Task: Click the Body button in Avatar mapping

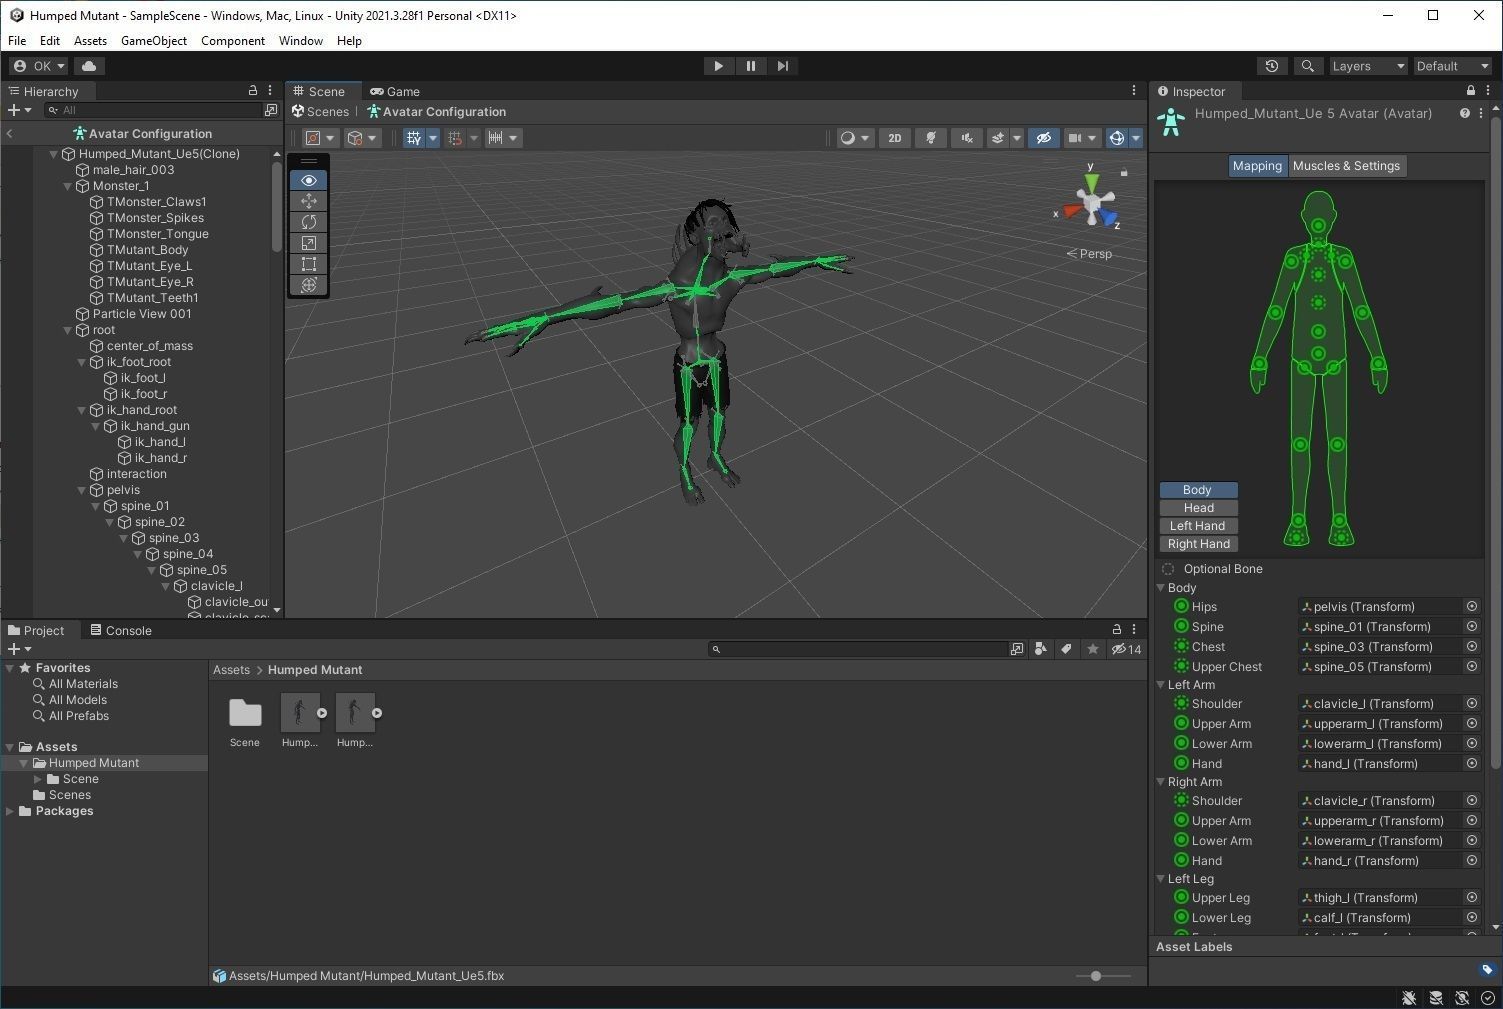Action: tap(1198, 490)
